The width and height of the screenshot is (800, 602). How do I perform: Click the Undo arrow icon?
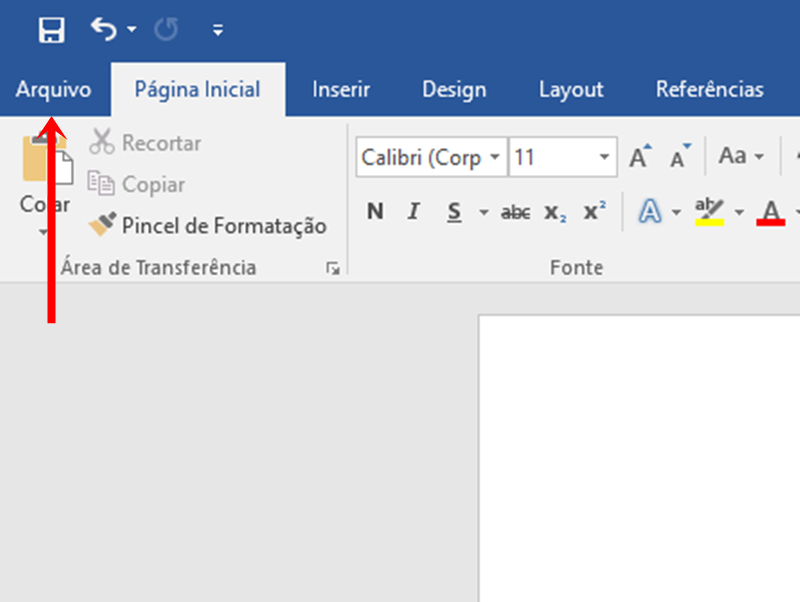(x=104, y=29)
